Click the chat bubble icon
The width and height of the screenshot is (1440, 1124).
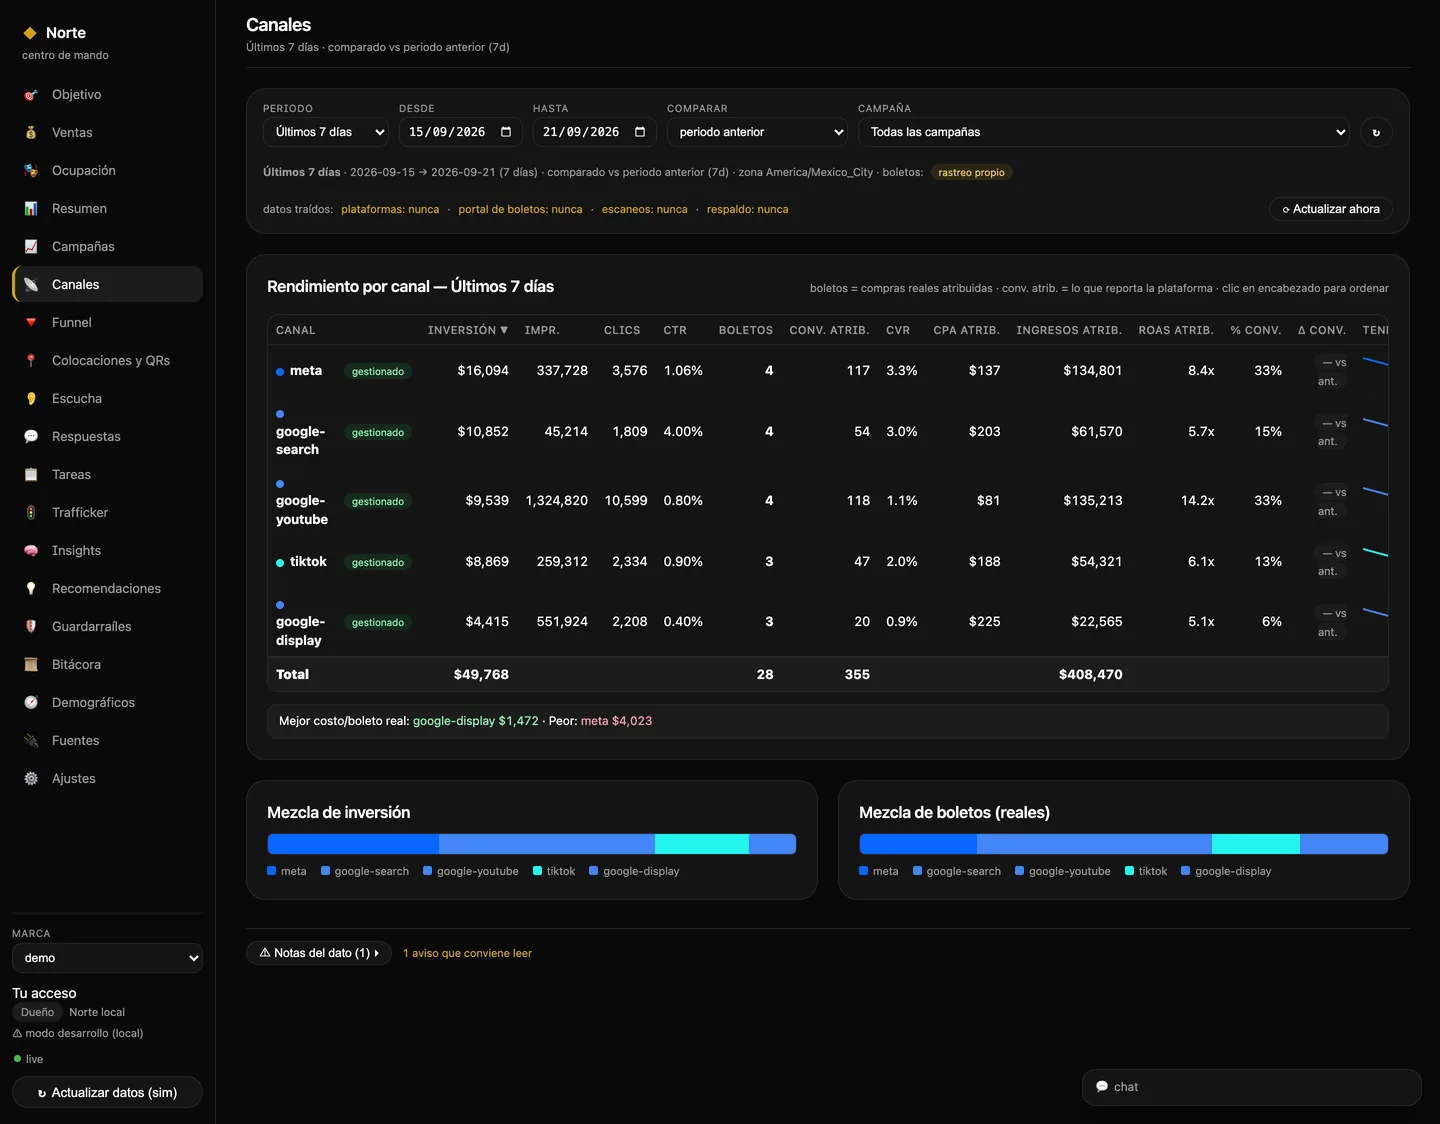click(1102, 1087)
